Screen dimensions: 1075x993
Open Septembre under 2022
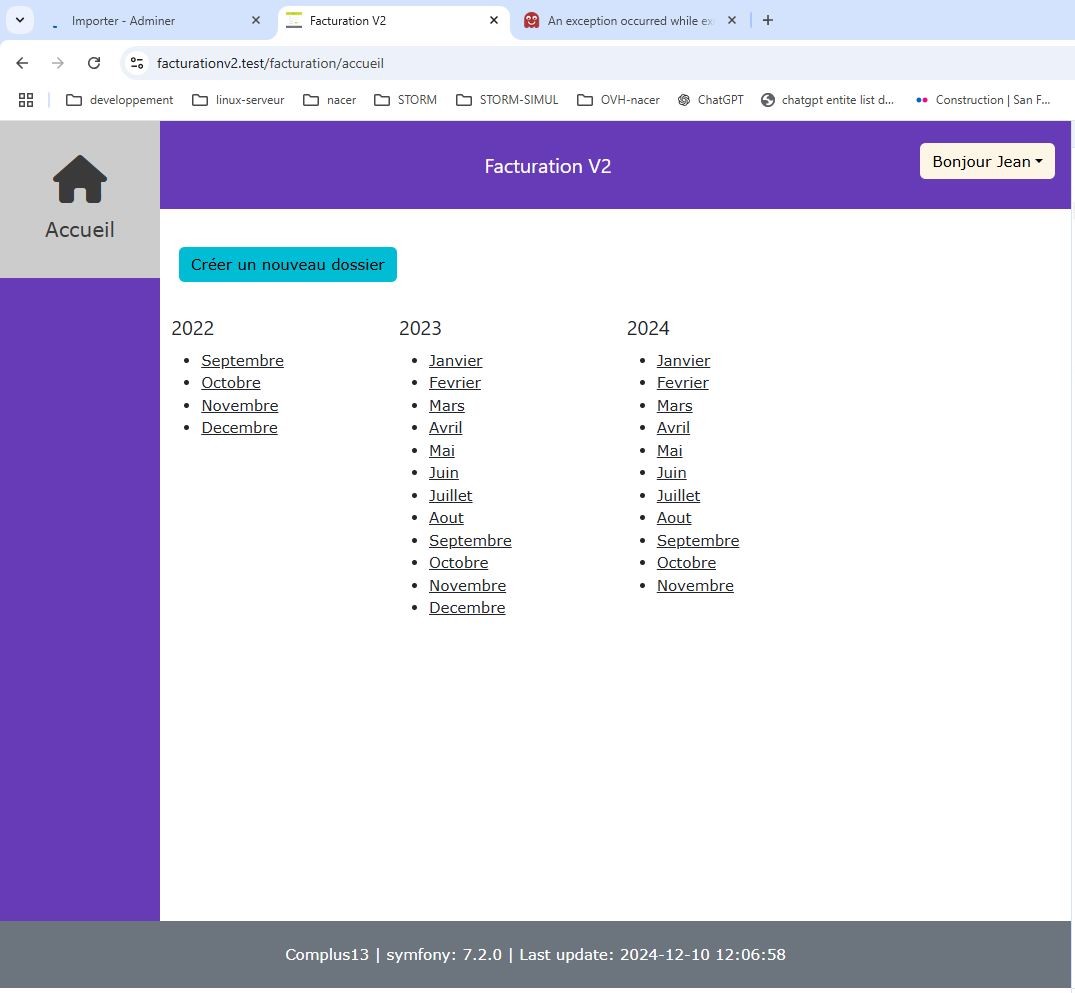pyautogui.click(x=242, y=361)
